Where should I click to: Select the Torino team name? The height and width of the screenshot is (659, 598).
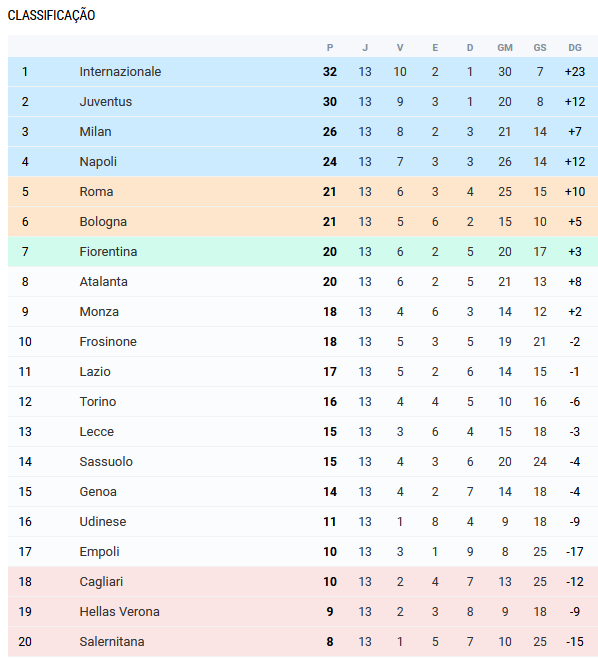[97, 402]
